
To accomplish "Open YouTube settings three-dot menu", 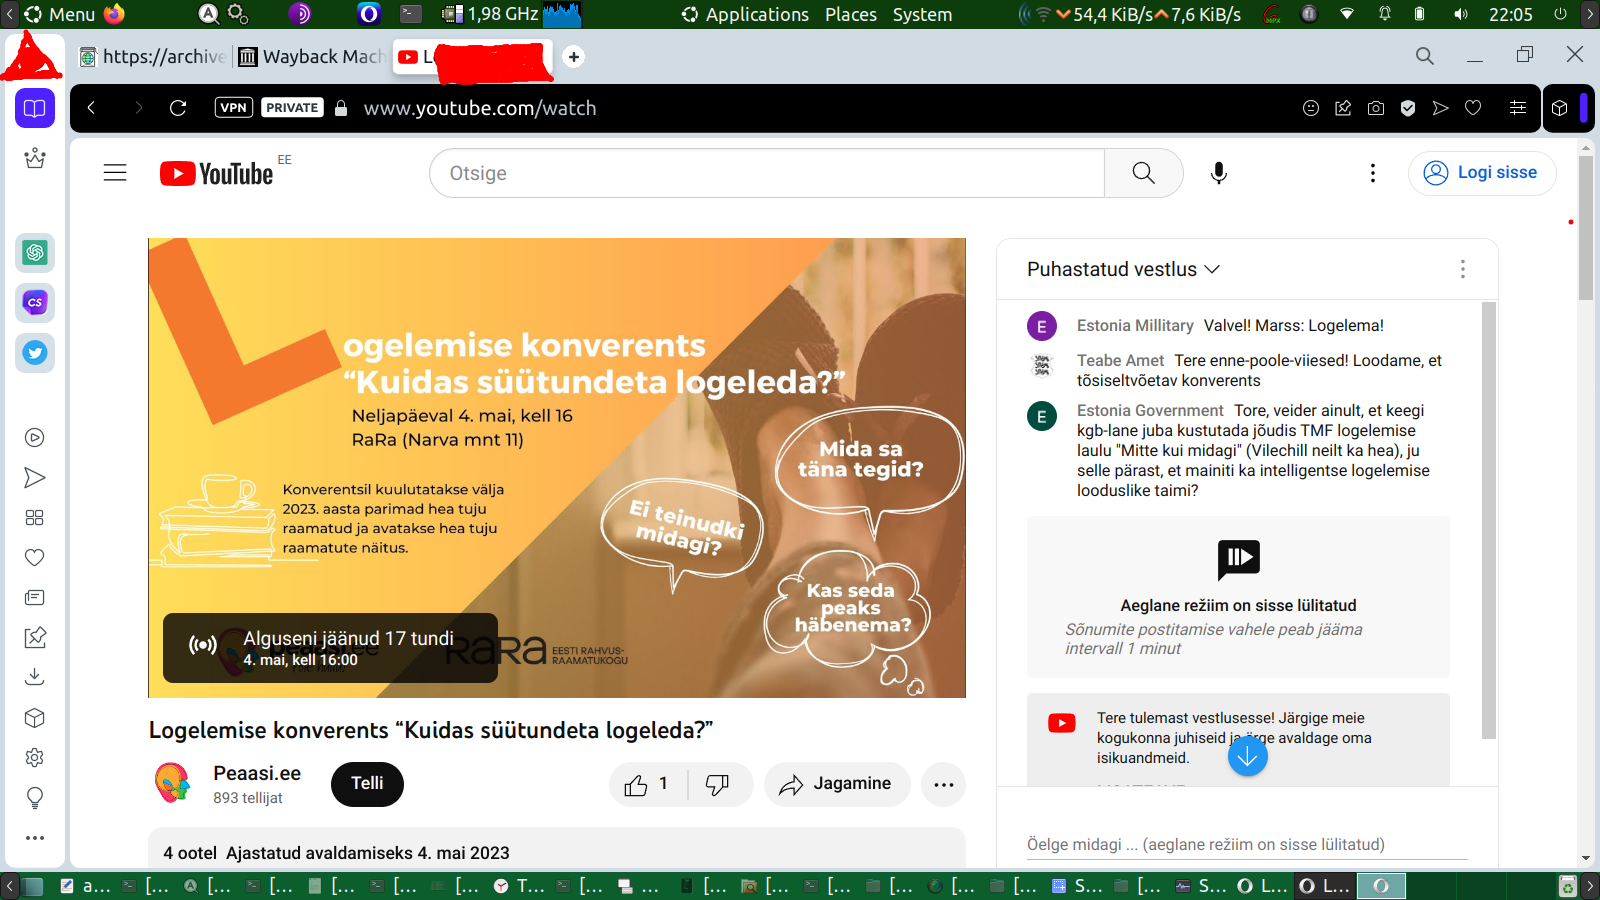I will (x=1373, y=173).
